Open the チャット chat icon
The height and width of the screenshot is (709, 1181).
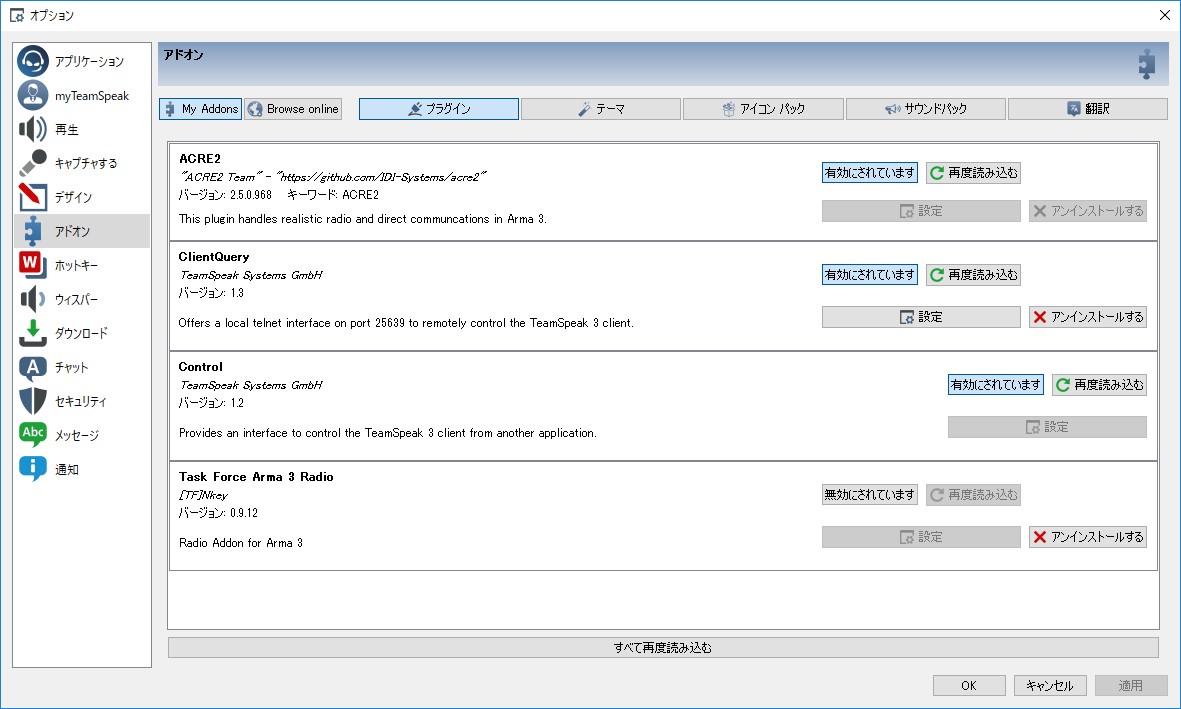pos(32,368)
